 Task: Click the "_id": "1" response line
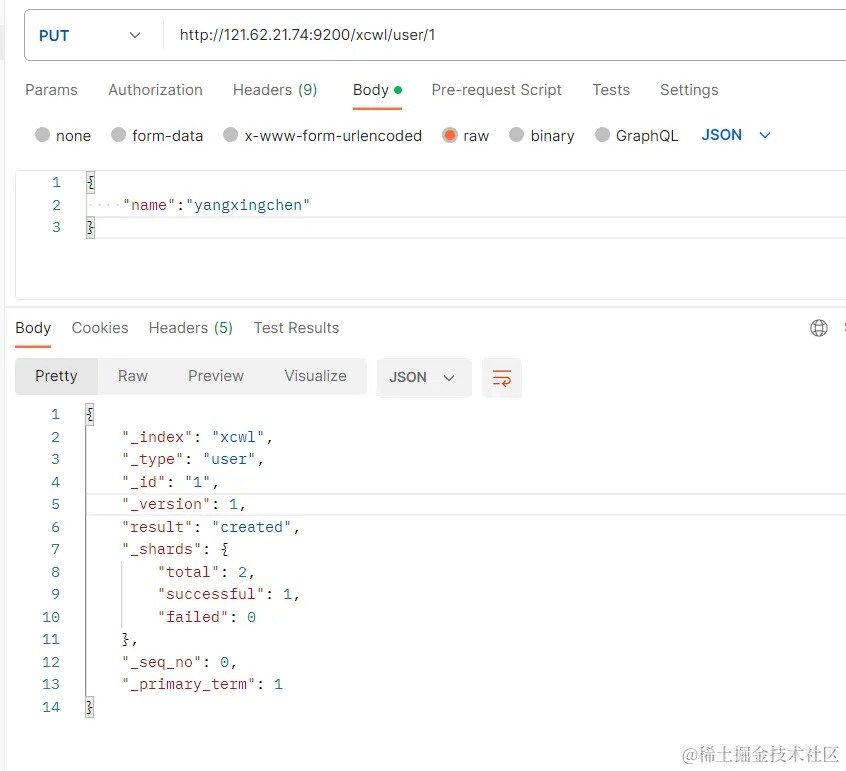coord(170,482)
